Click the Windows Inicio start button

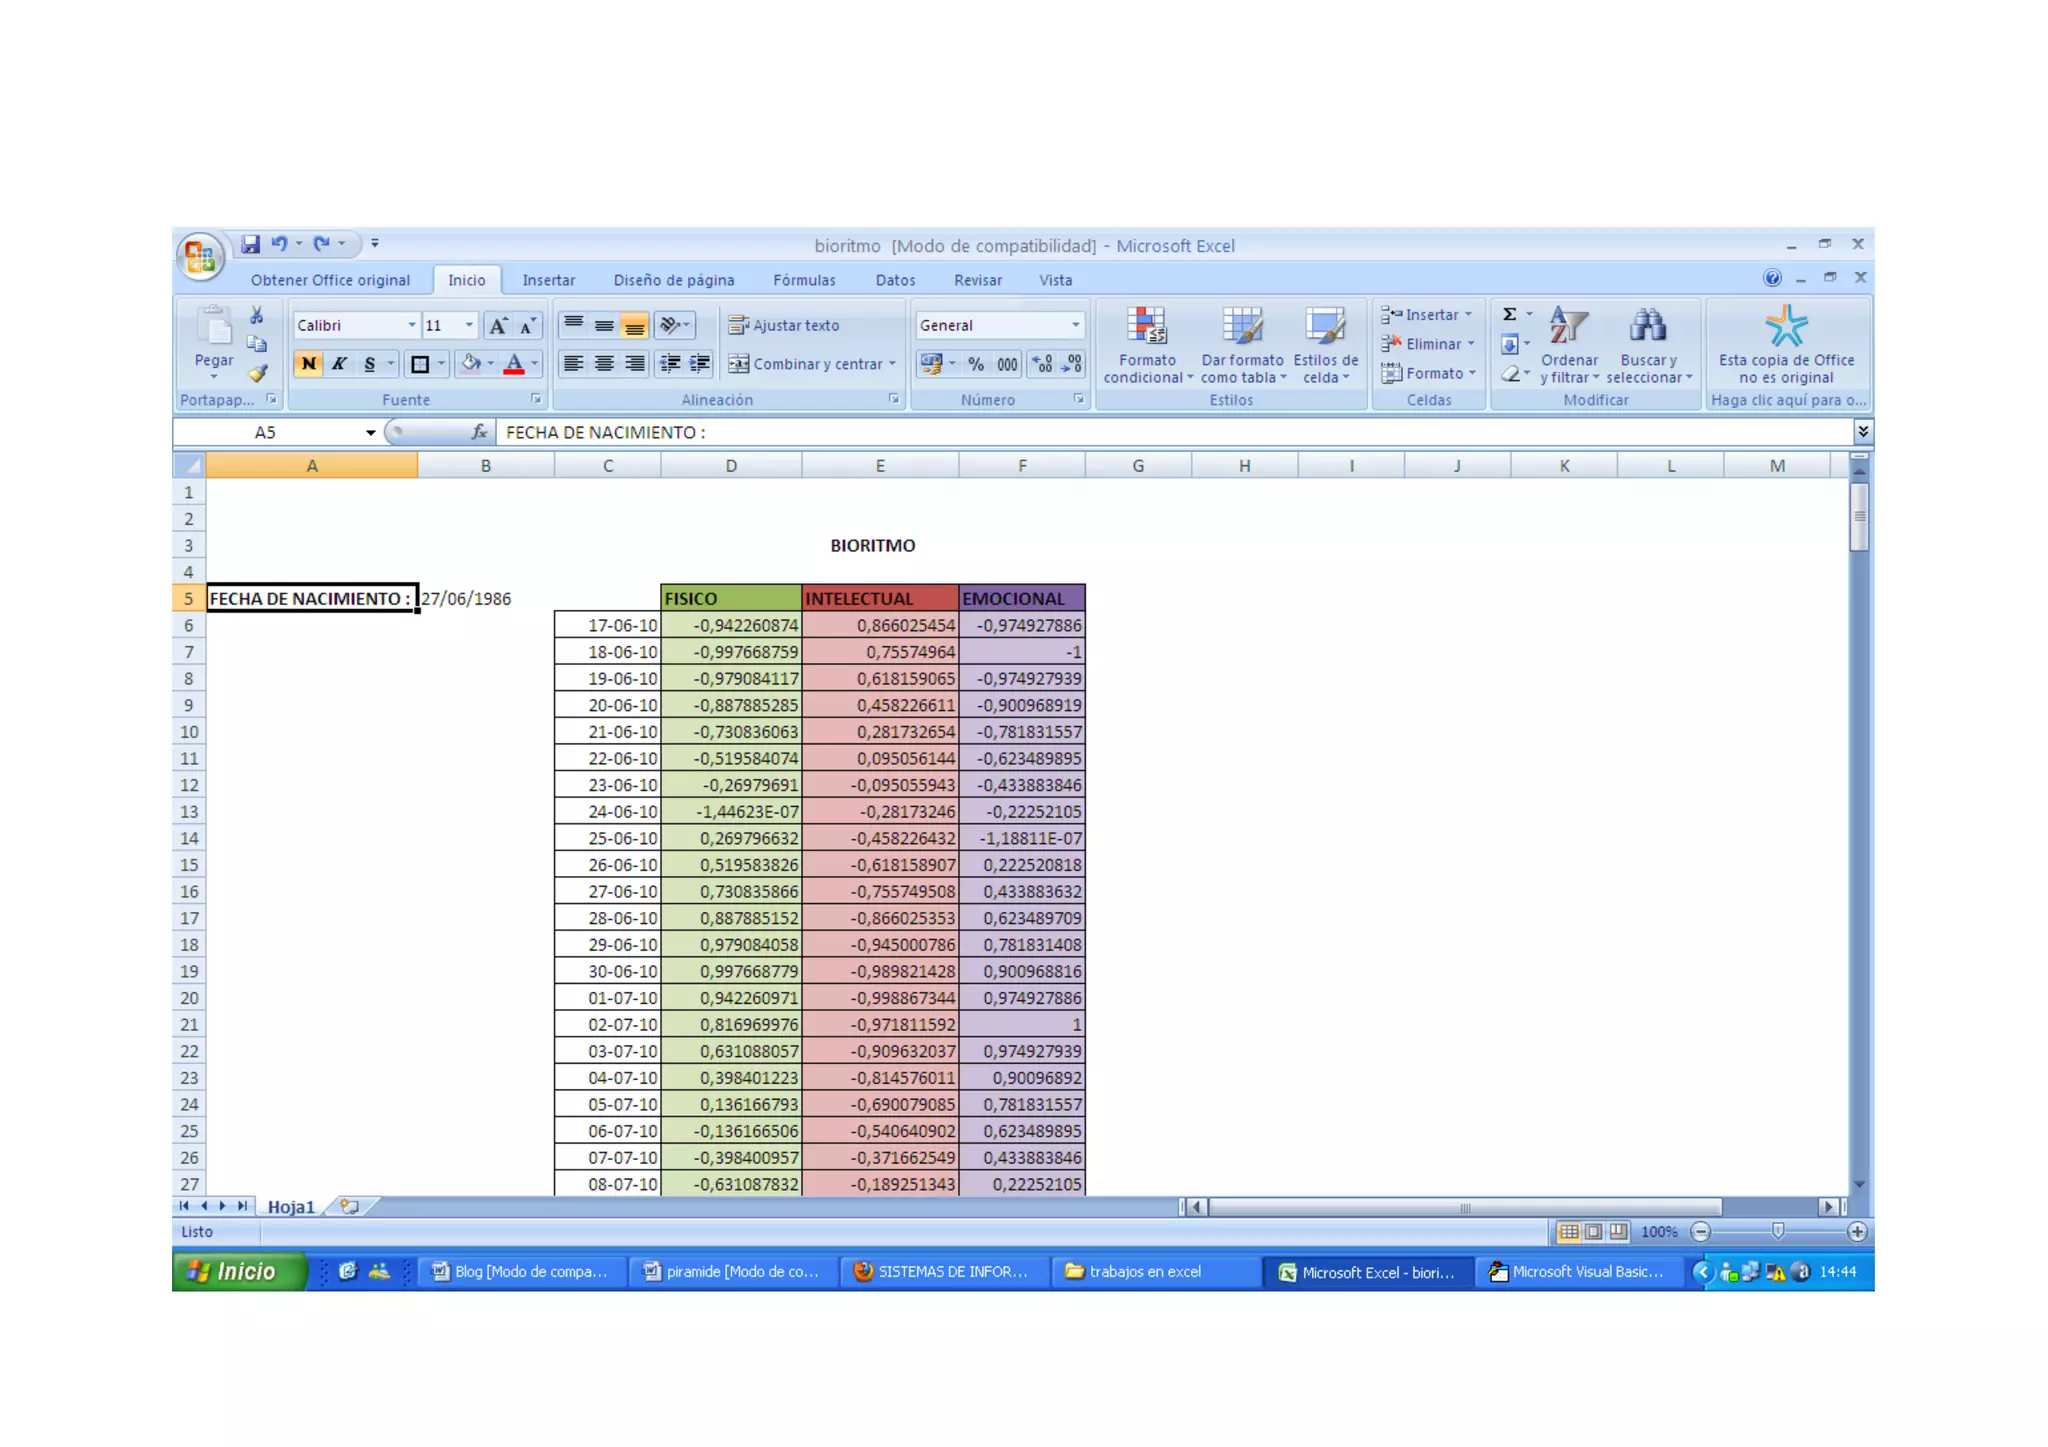(x=238, y=1271)
